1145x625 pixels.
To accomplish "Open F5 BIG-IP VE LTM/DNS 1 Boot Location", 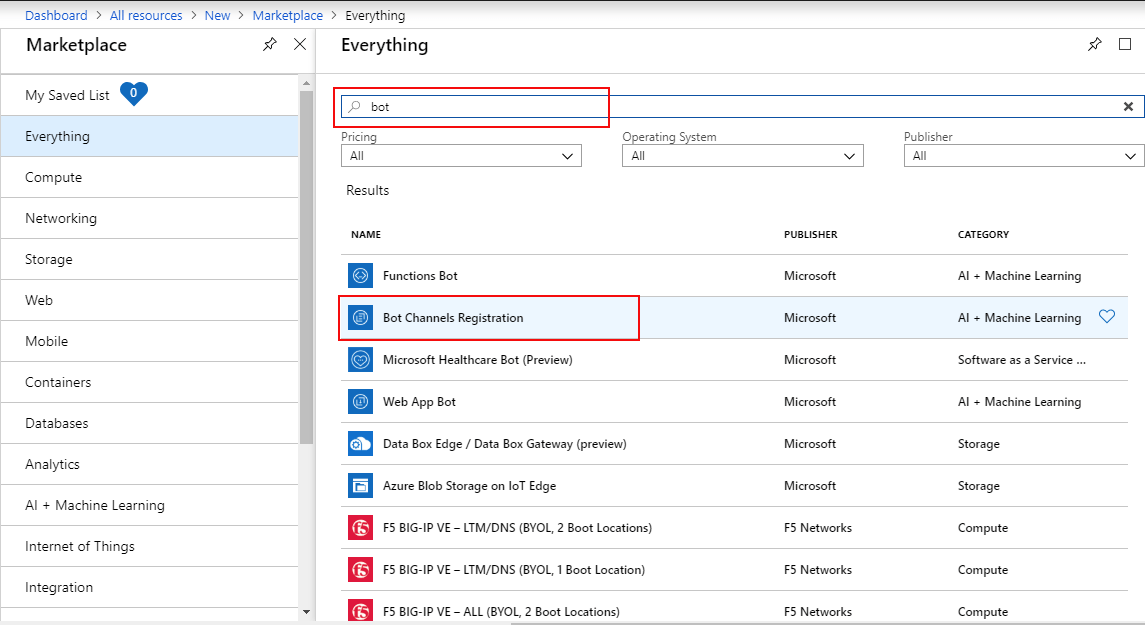I will coord(734,570).
